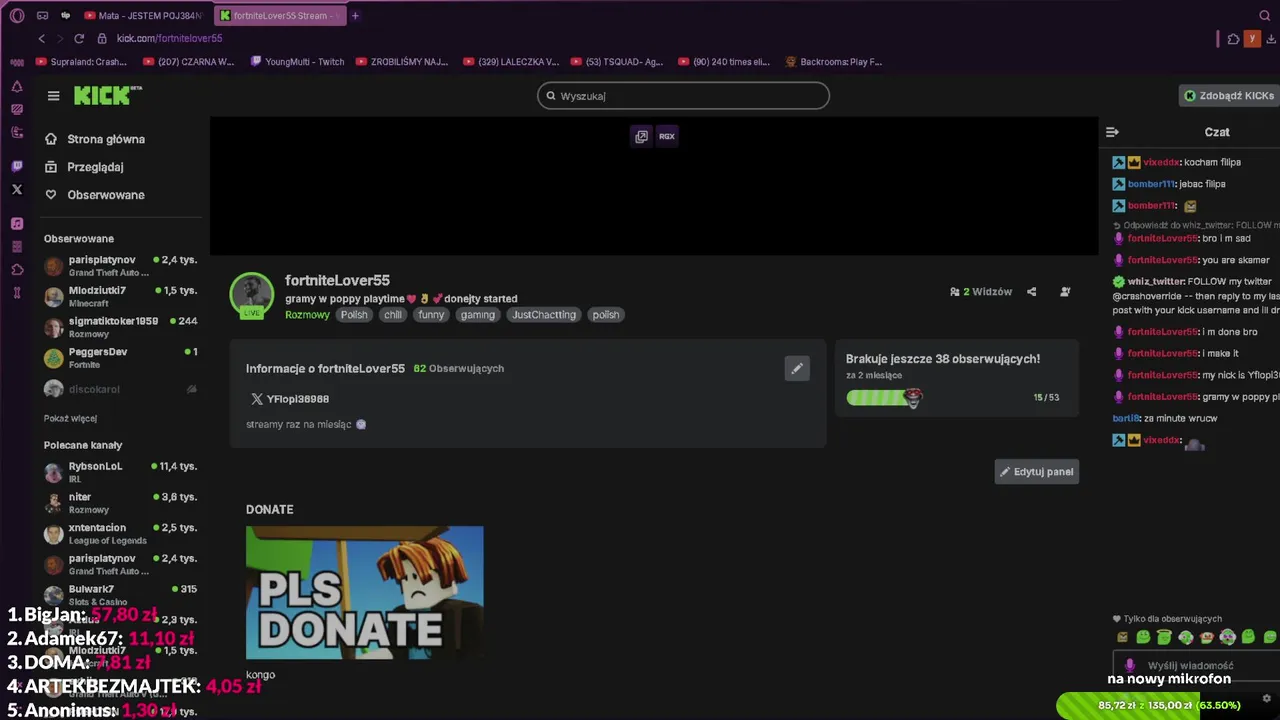Click RGX button above video
The height and width of the screenshot is (720, 1280).
(x=667, y=136)
